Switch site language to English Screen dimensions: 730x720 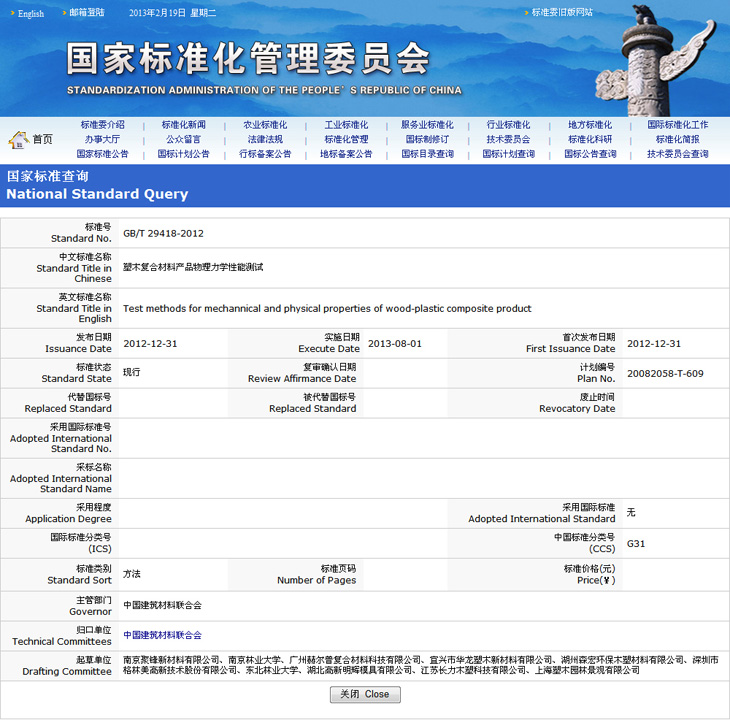31,14
